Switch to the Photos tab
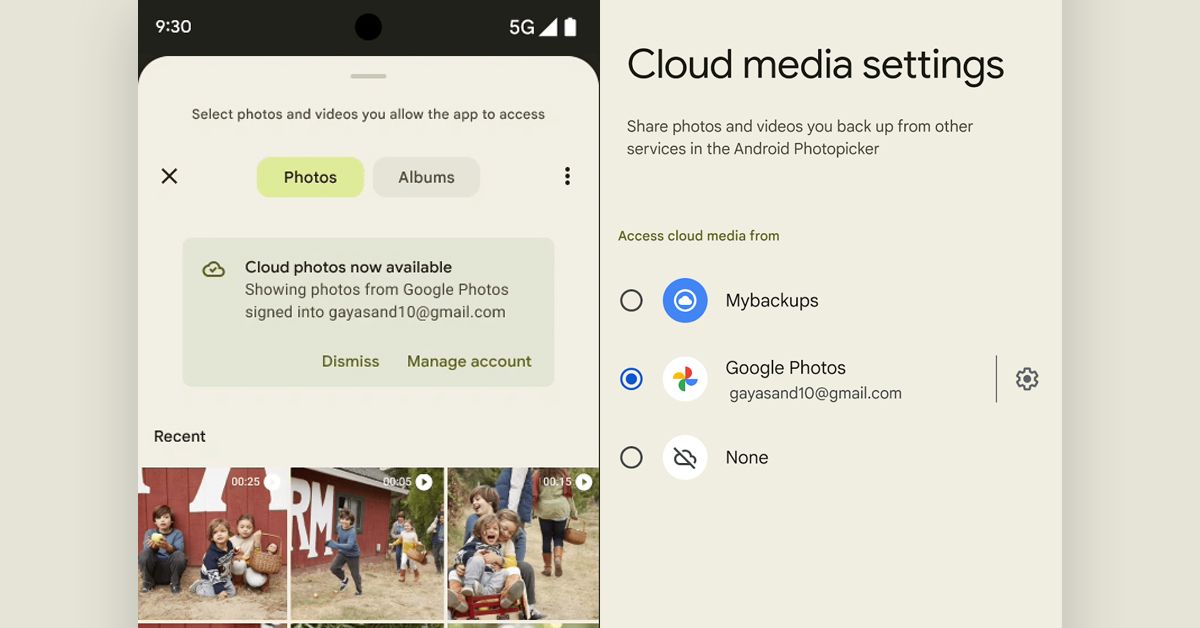Screen dimensions: 1200x628 [310, 176]
